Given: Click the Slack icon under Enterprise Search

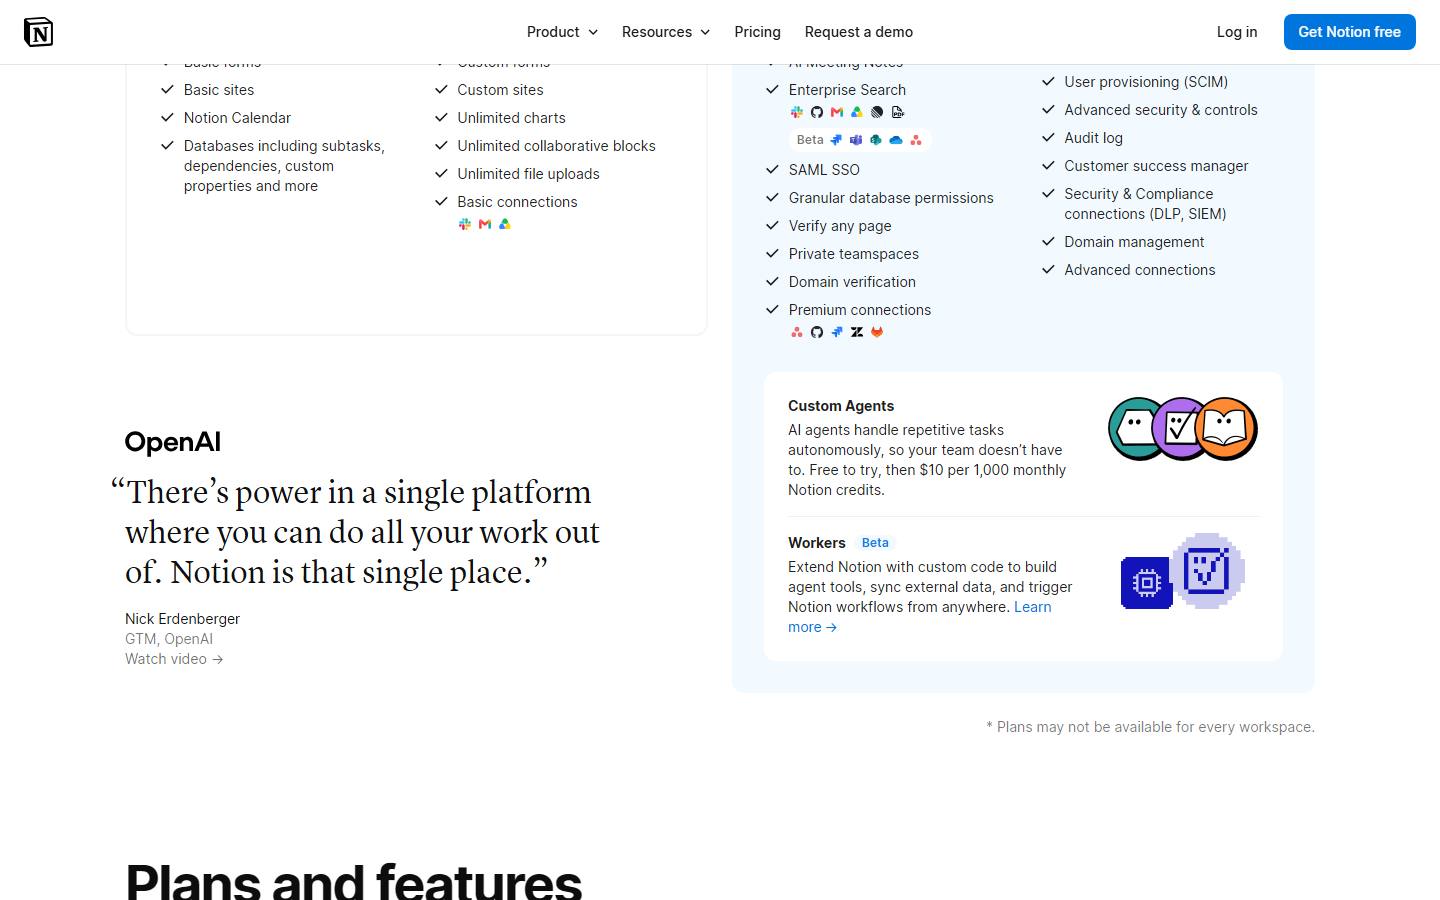Looking at the screenshot, I should [797, 112].
